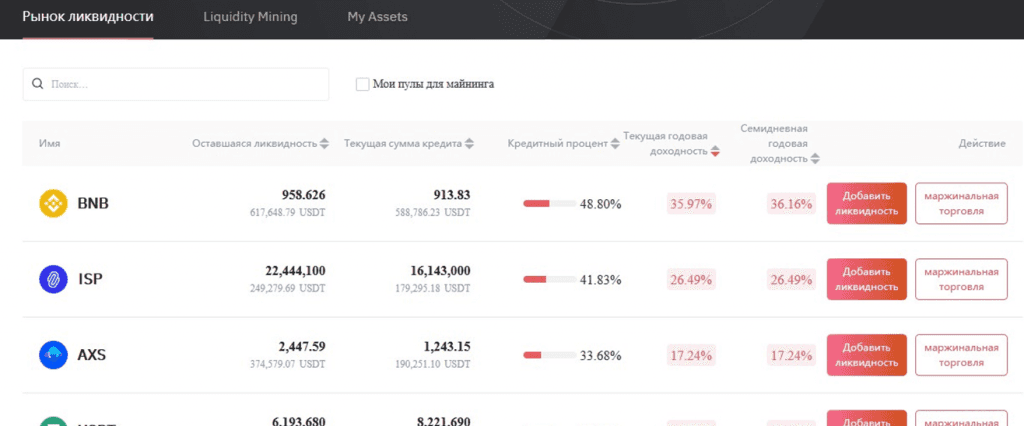Sort by Текущая сумма кредита arrows

(470, 144)
